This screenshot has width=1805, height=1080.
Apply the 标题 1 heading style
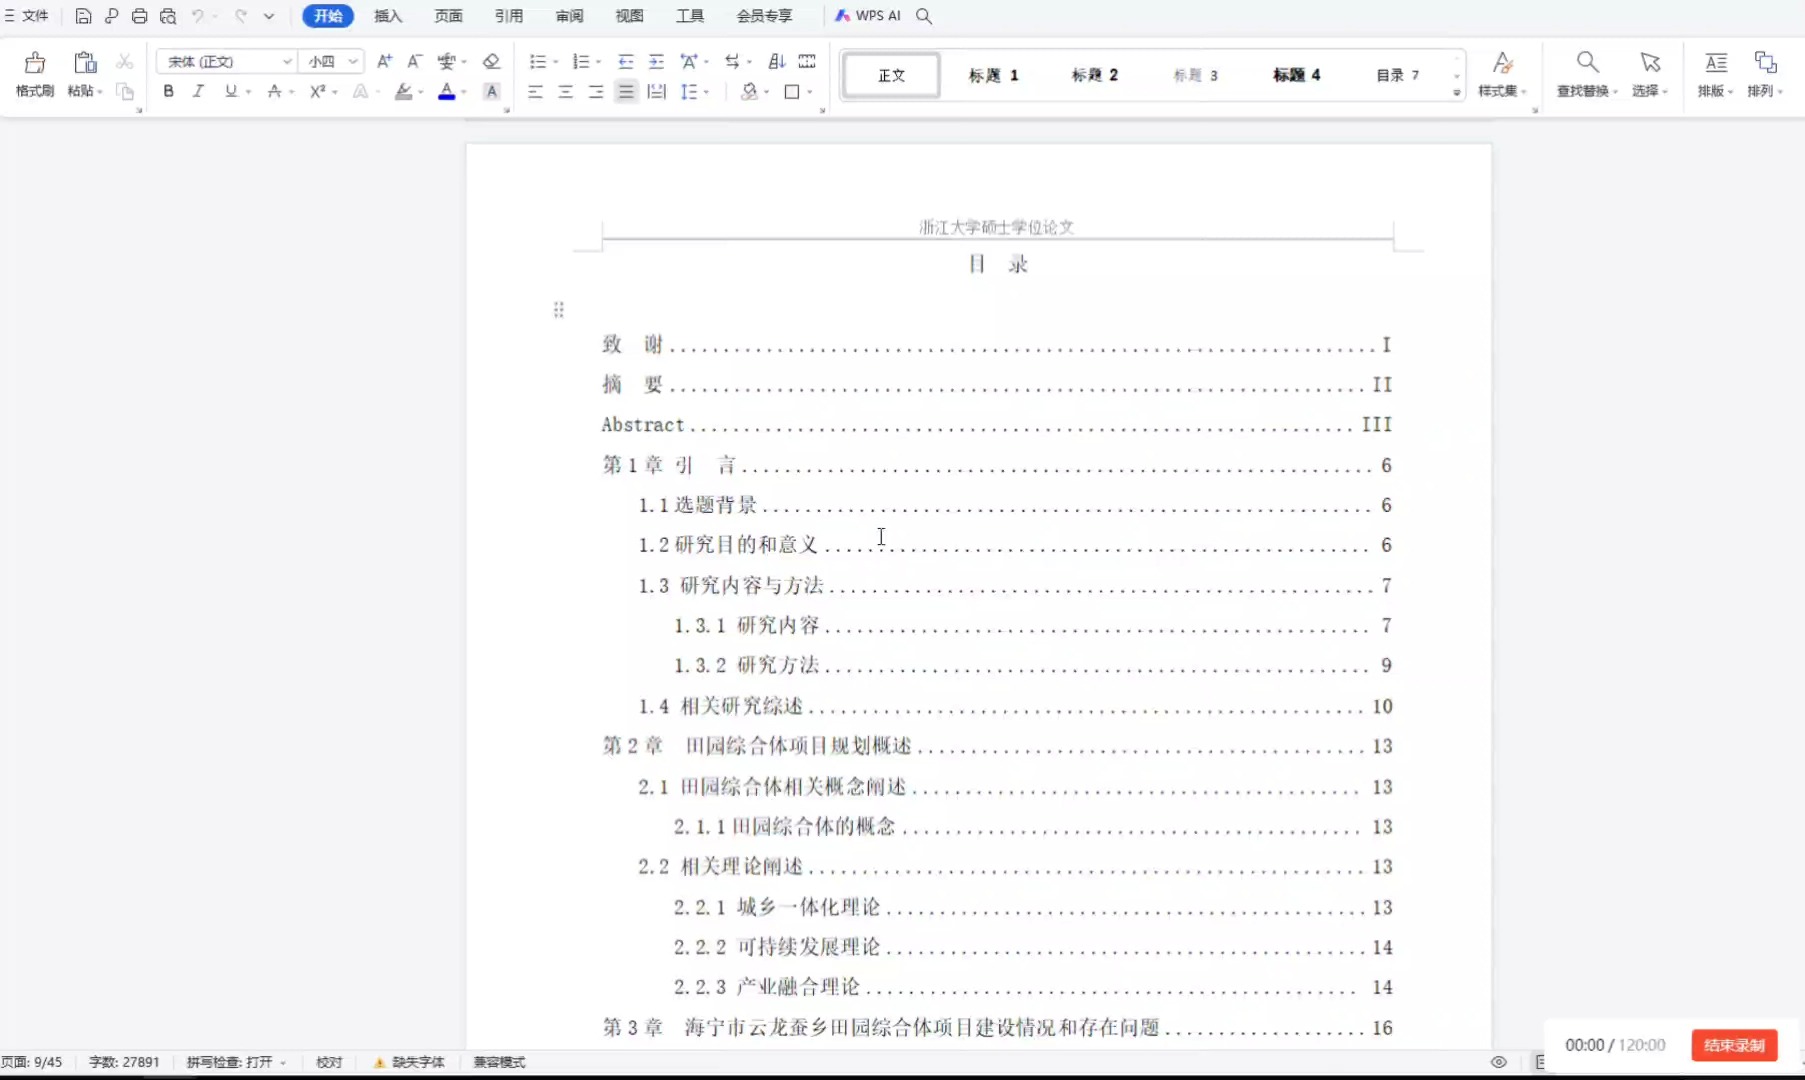pyautogui.click(x=993, y=75)
